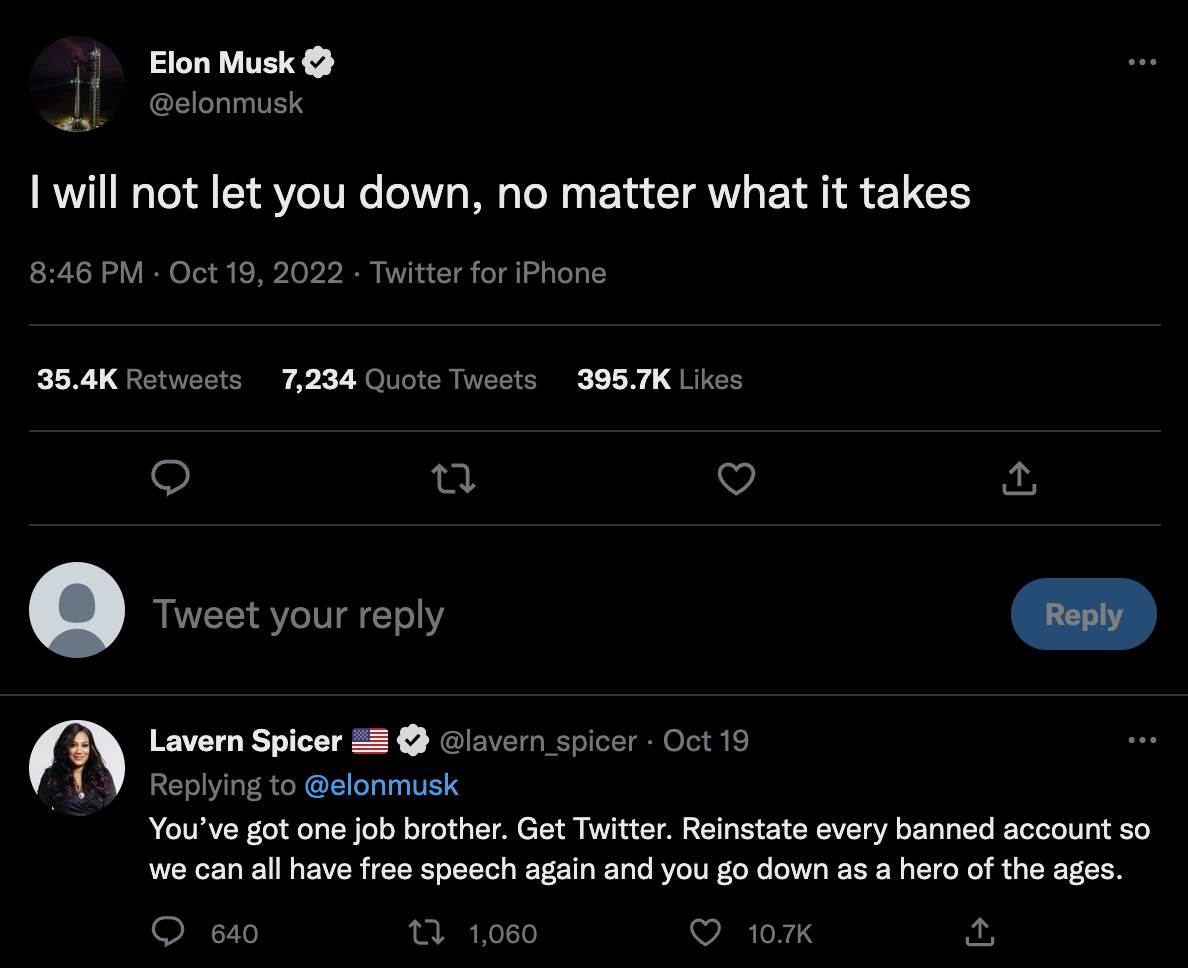The width and height of the screenshot is (1188, 968).
Task: Click the share icon on Elon's tweet
Action: [x=1019, y=479]
